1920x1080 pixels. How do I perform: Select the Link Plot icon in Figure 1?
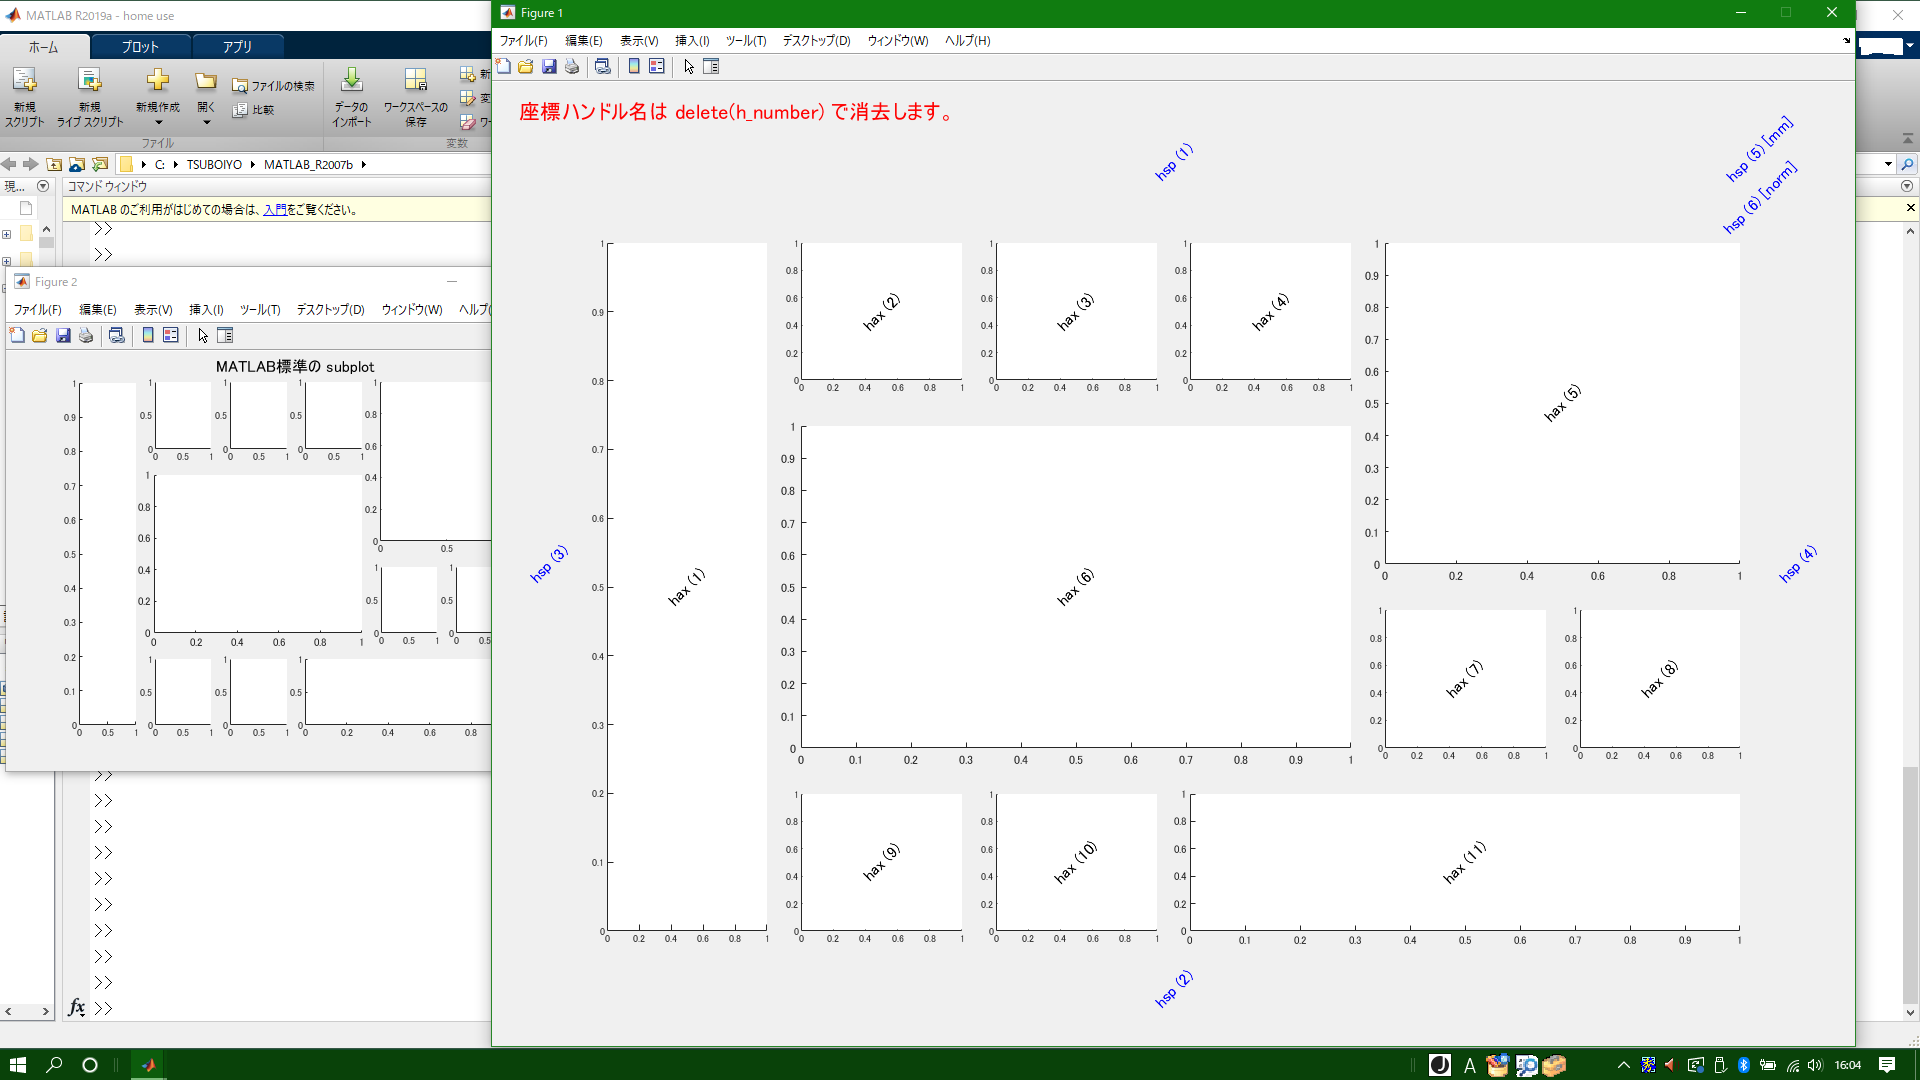click(603, 67)
